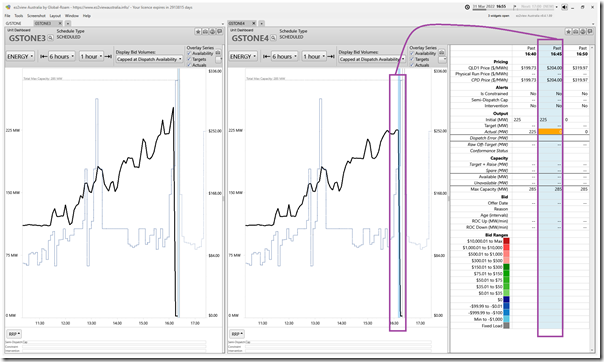Add new tab next to GSTONE4 tab

pyautogui.click(x=261, y=23)
